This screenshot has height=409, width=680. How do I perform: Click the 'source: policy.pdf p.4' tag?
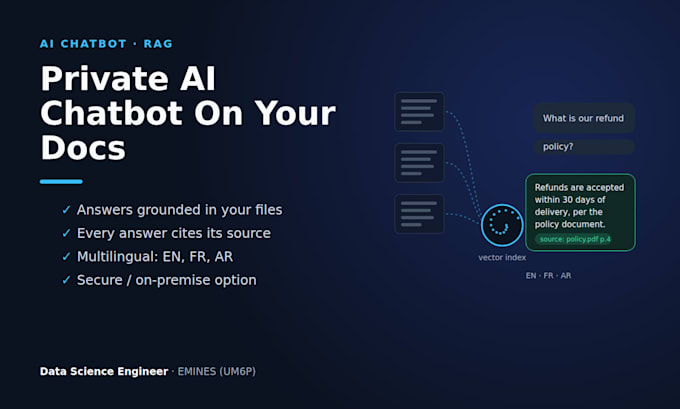[x=574, y=239]
